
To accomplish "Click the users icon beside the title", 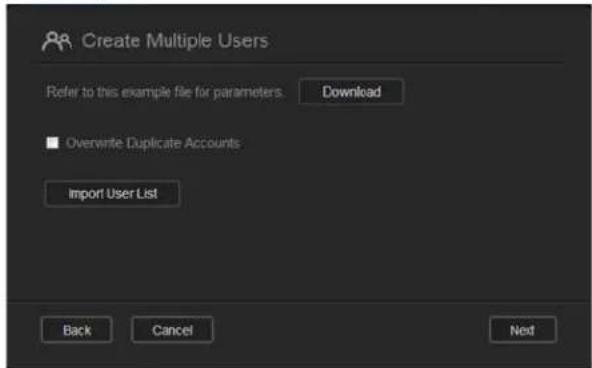I will point(57,41).
